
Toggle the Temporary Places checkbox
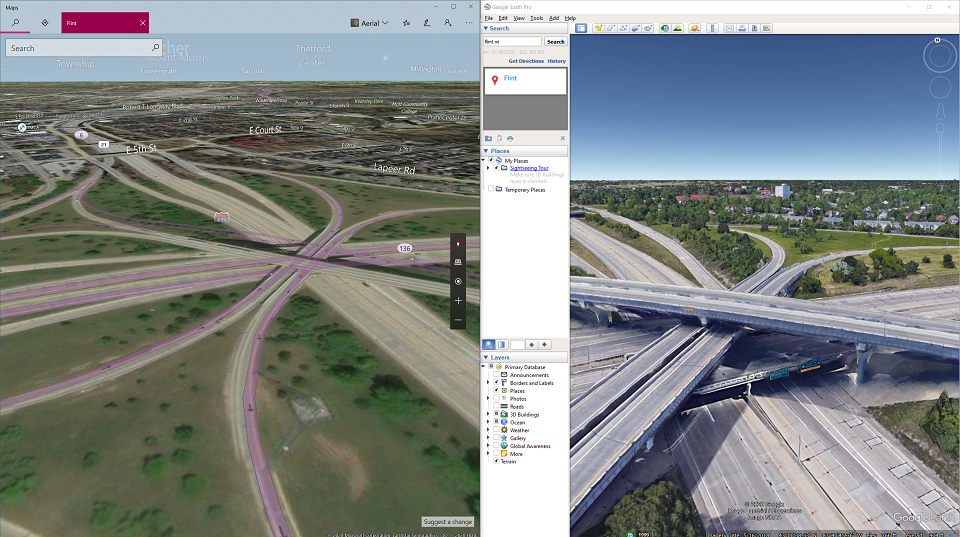pyautogui.click(x=490, y=189)
